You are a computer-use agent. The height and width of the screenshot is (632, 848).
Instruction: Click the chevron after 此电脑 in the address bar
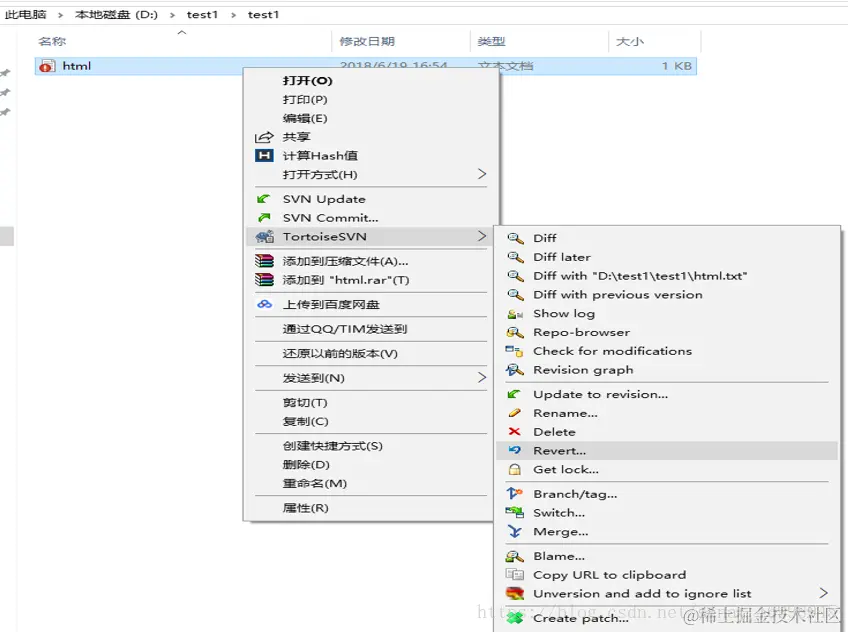[60, 15]
